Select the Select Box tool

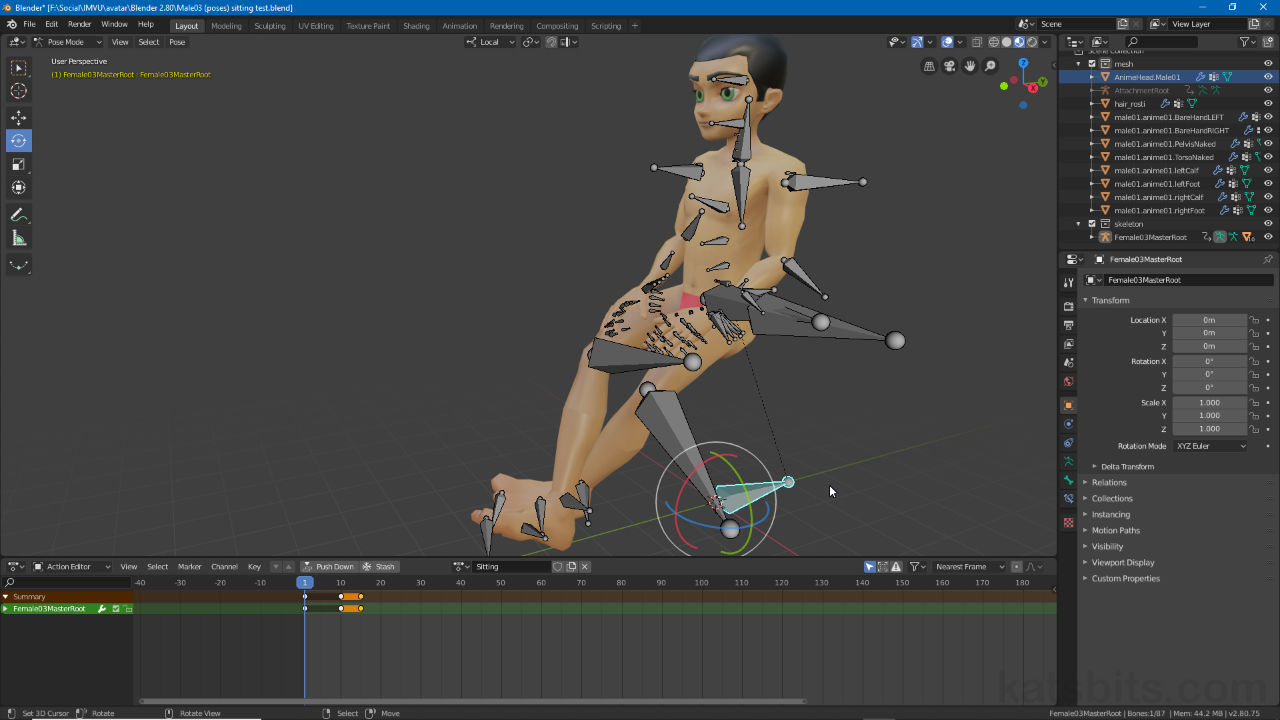click(x=19, y=68)
